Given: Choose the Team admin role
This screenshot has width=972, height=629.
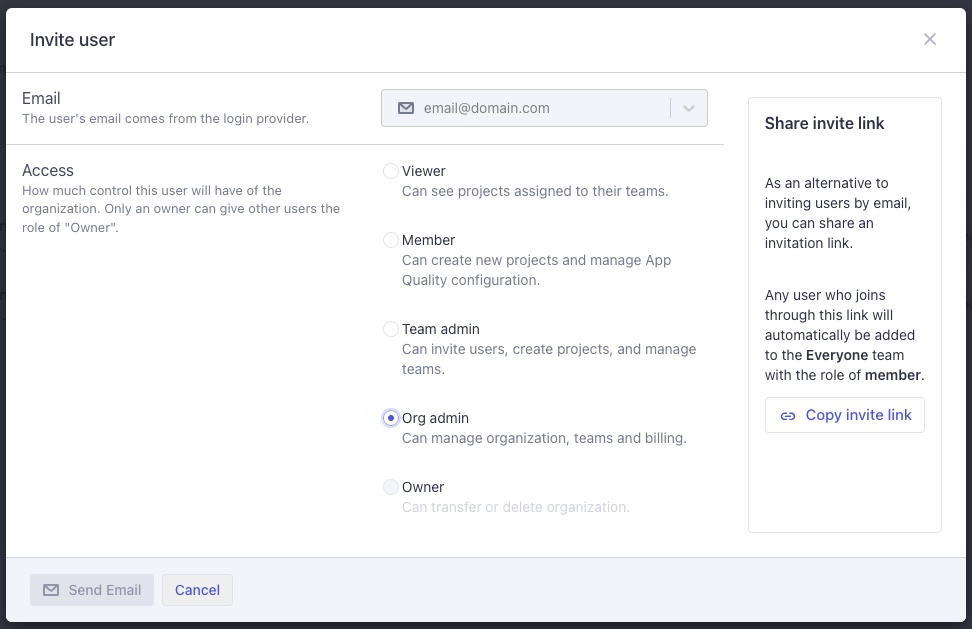Looking at the screenshot, I should pos(390,329).
